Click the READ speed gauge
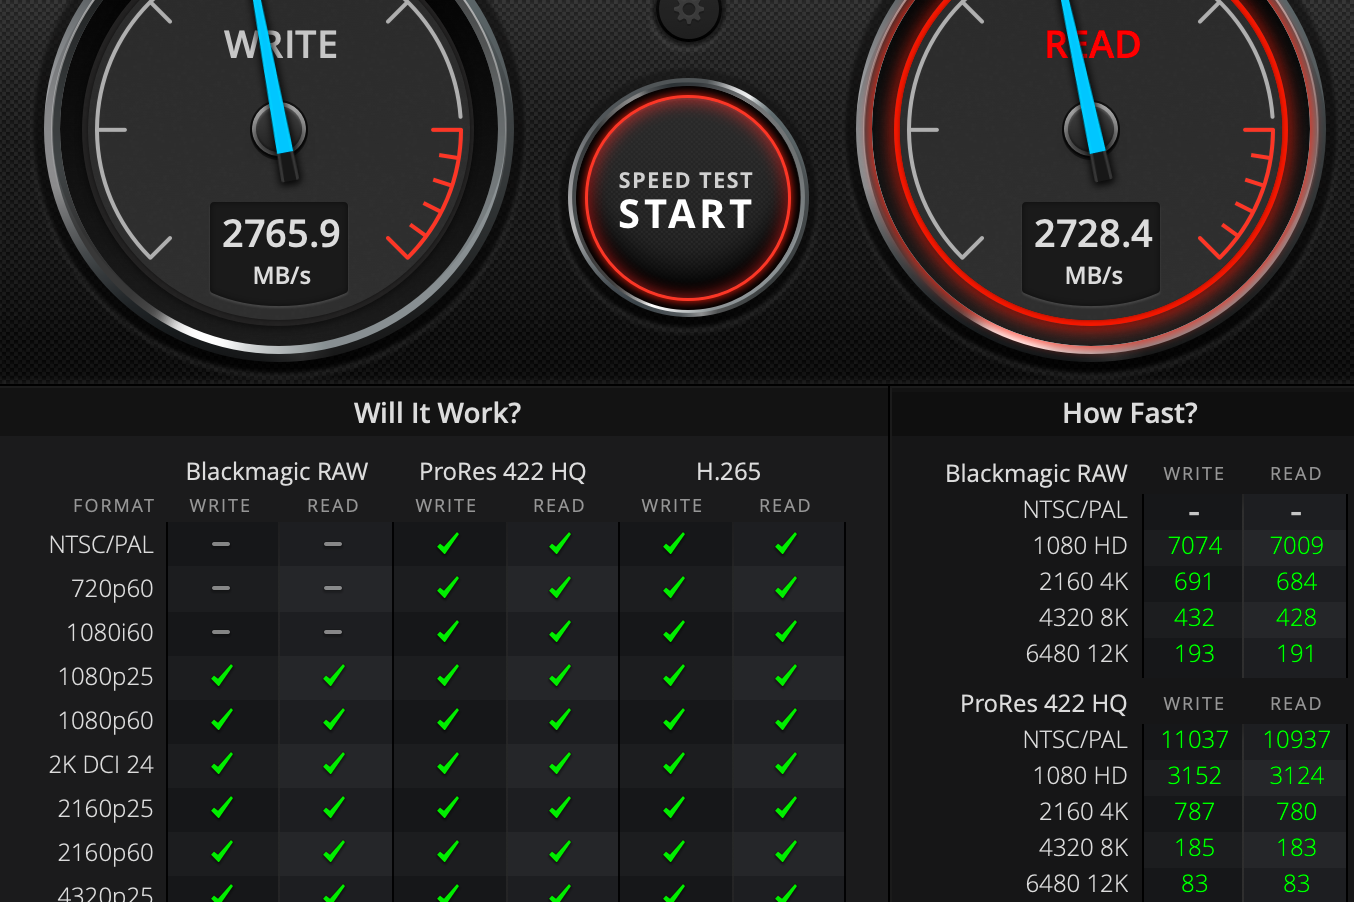1354x902 pixels. coord(1092,130)
